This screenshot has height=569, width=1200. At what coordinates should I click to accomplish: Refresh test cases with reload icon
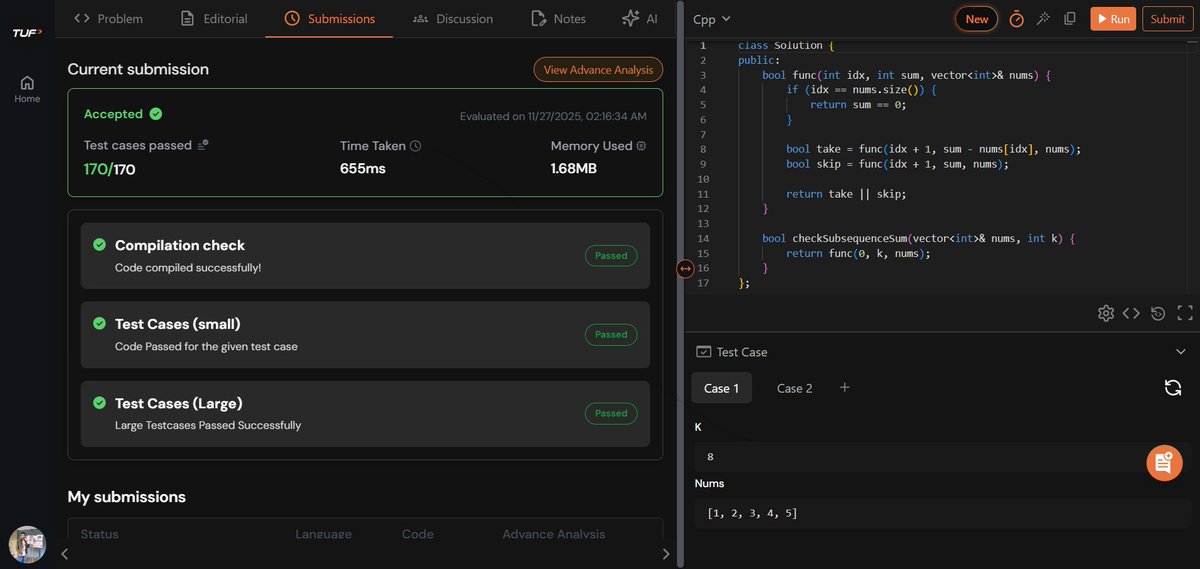1173,388
